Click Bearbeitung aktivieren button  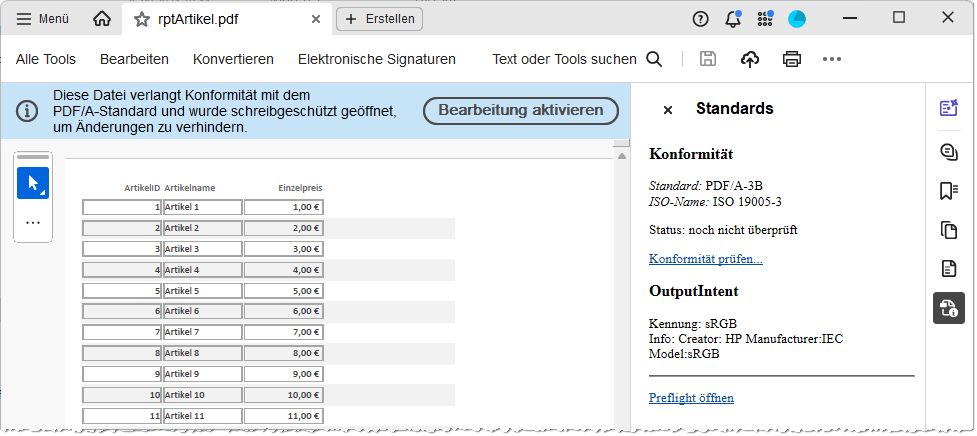(521, 111)
